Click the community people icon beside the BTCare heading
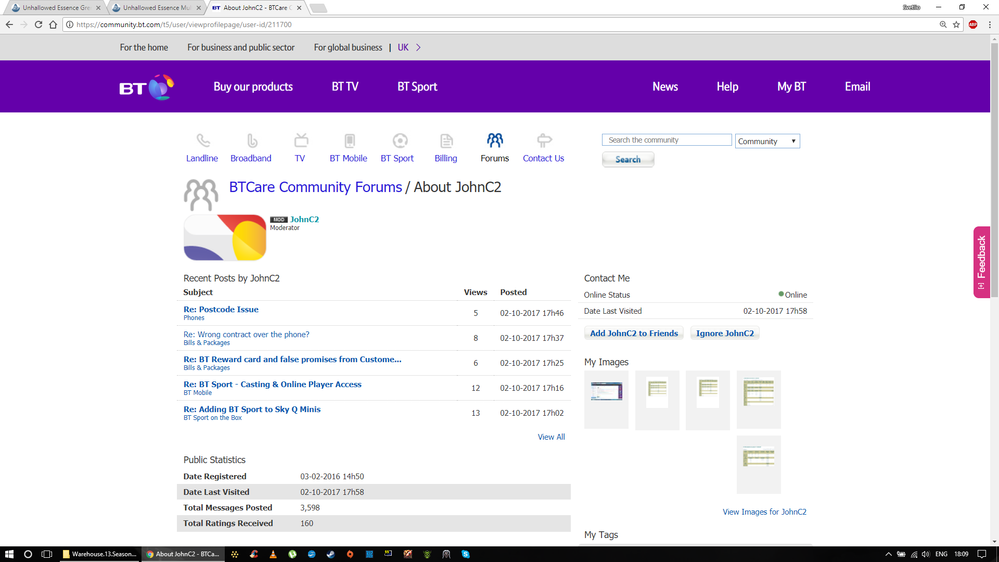This screenshot has width=999, height=562. pos(201,195)
